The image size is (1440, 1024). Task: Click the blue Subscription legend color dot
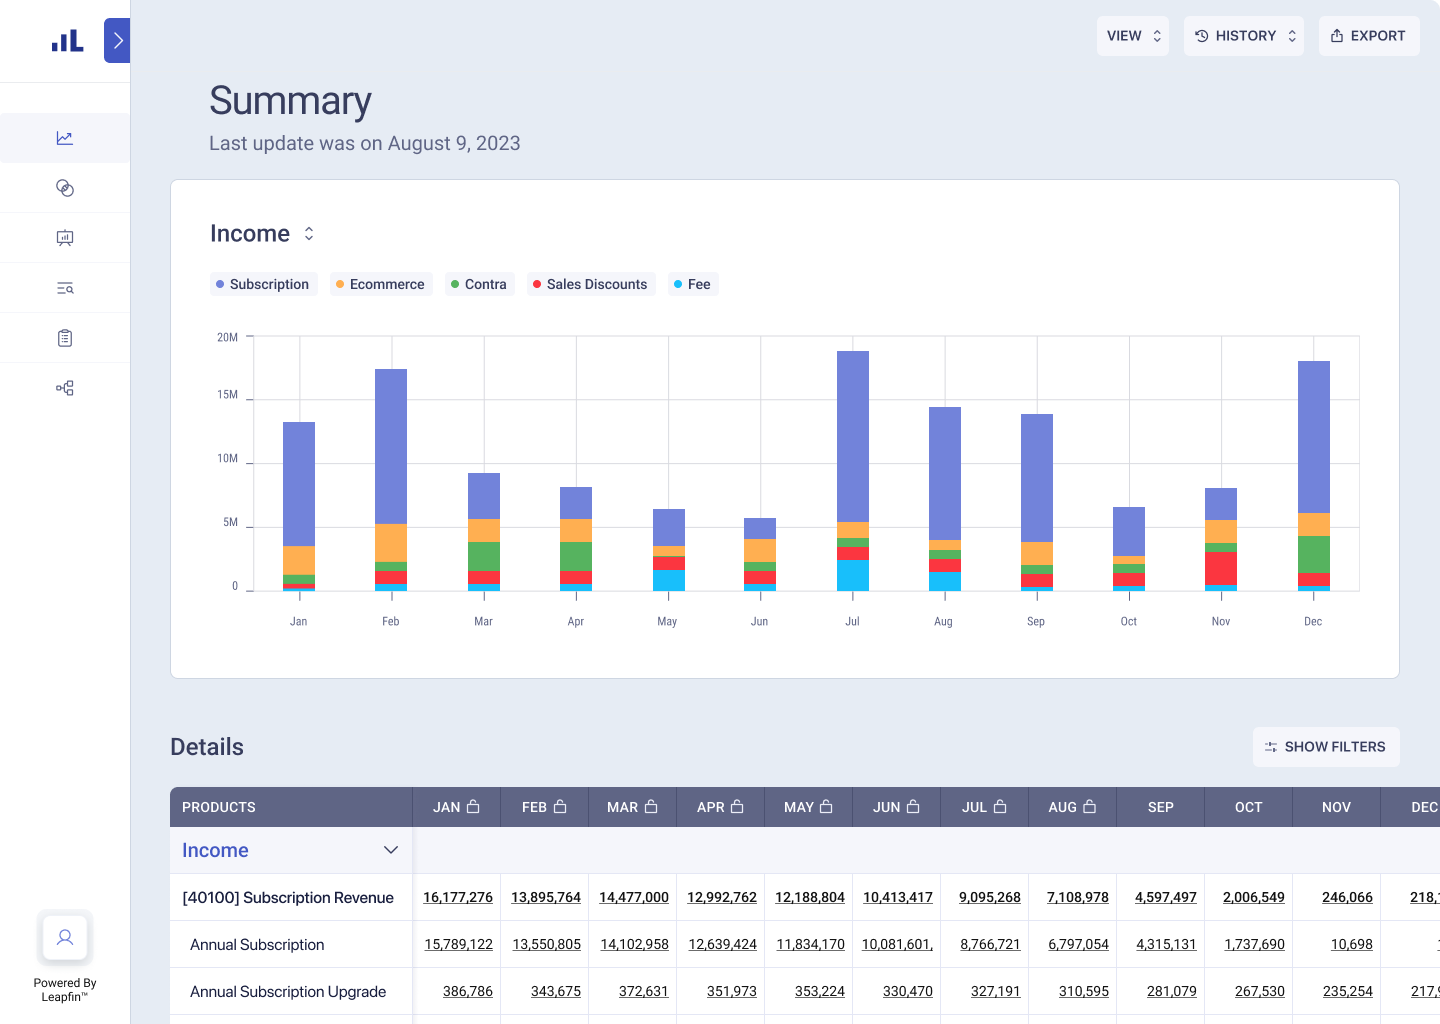[x=221, y=284]
